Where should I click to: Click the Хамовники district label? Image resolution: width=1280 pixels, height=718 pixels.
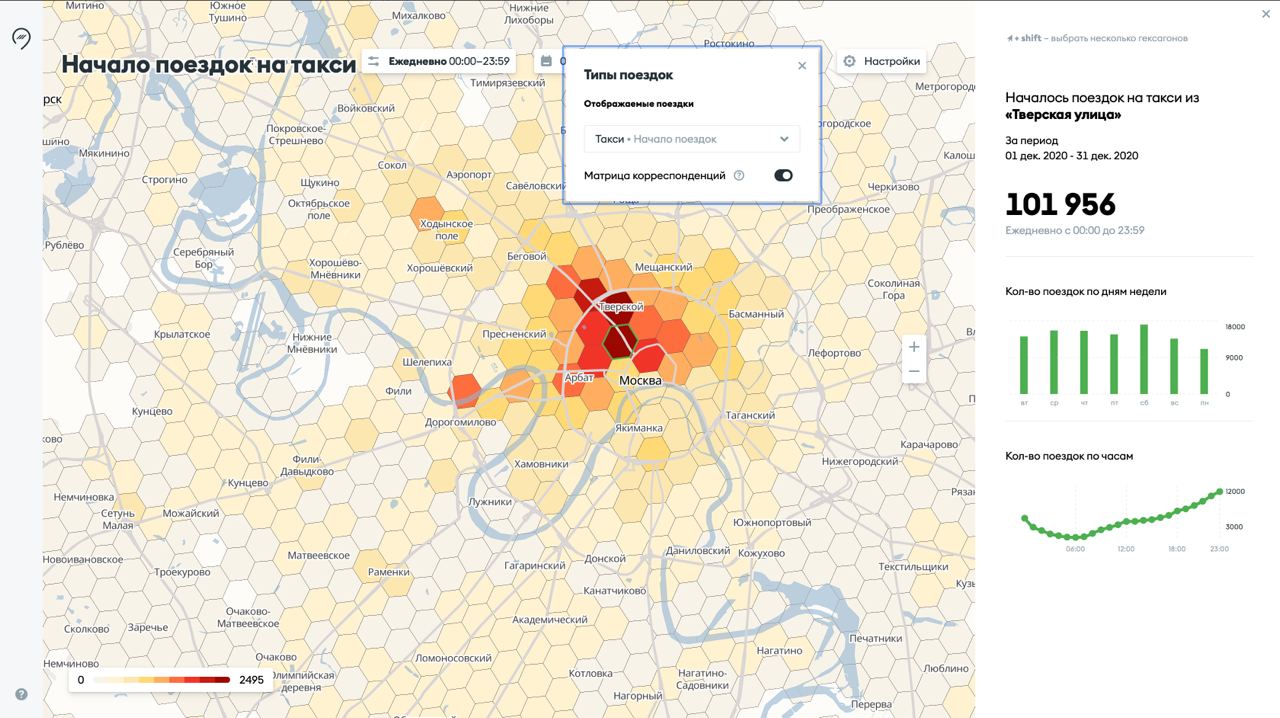(x=541, y=464)
